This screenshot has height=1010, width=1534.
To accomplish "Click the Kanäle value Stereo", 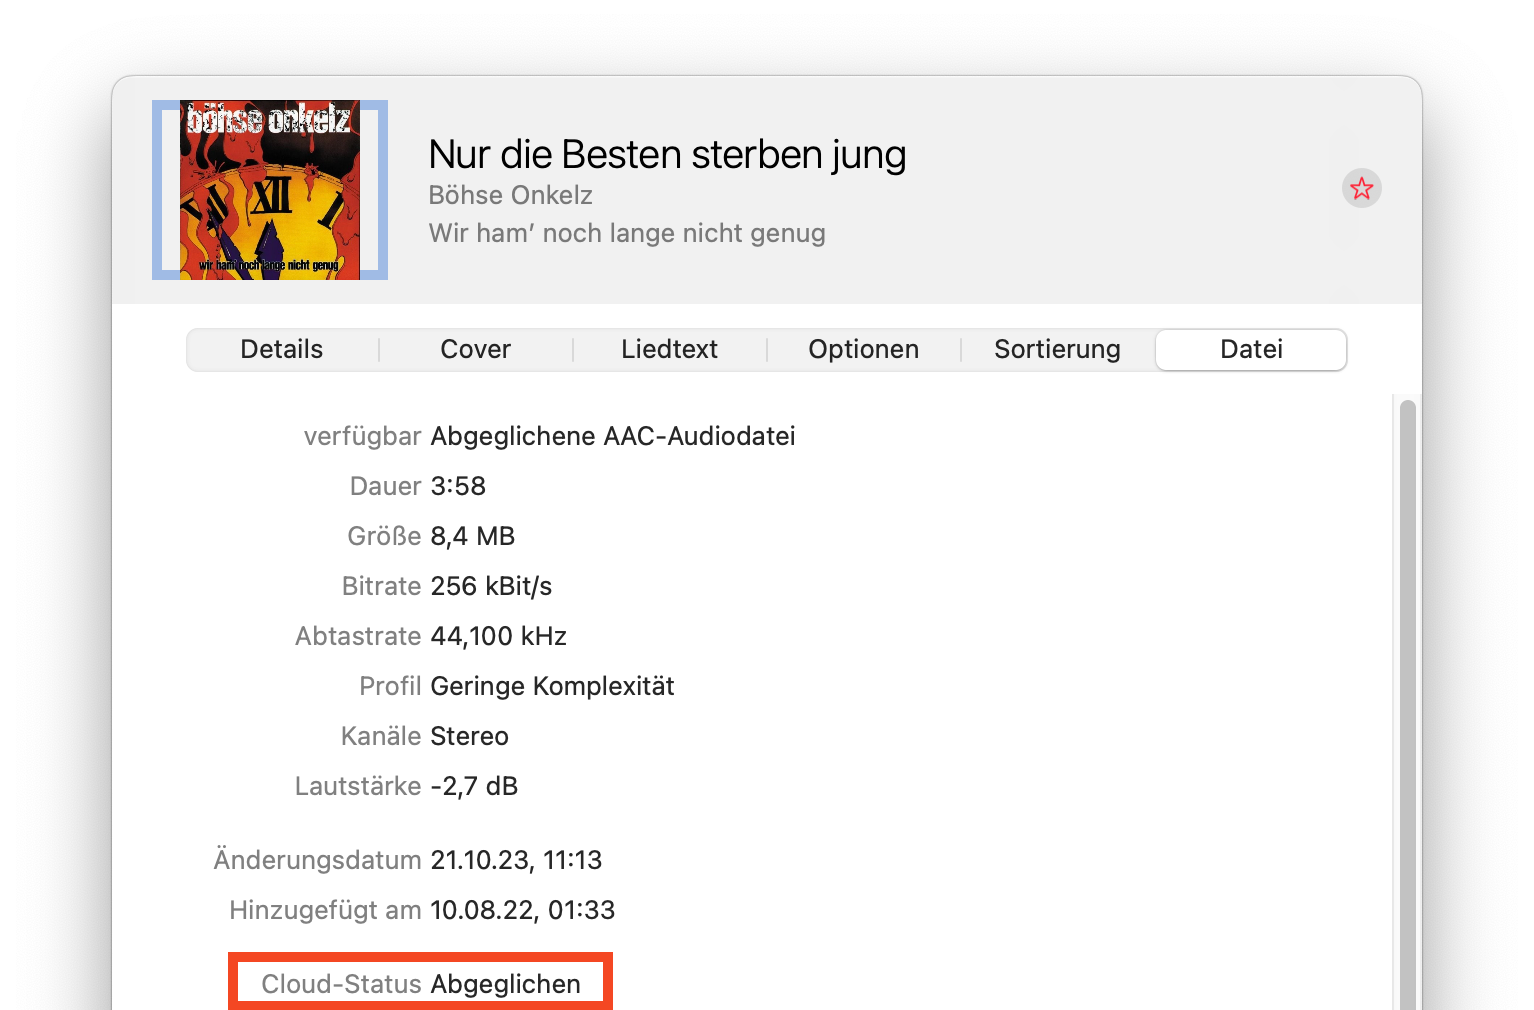I will (469, 736).
